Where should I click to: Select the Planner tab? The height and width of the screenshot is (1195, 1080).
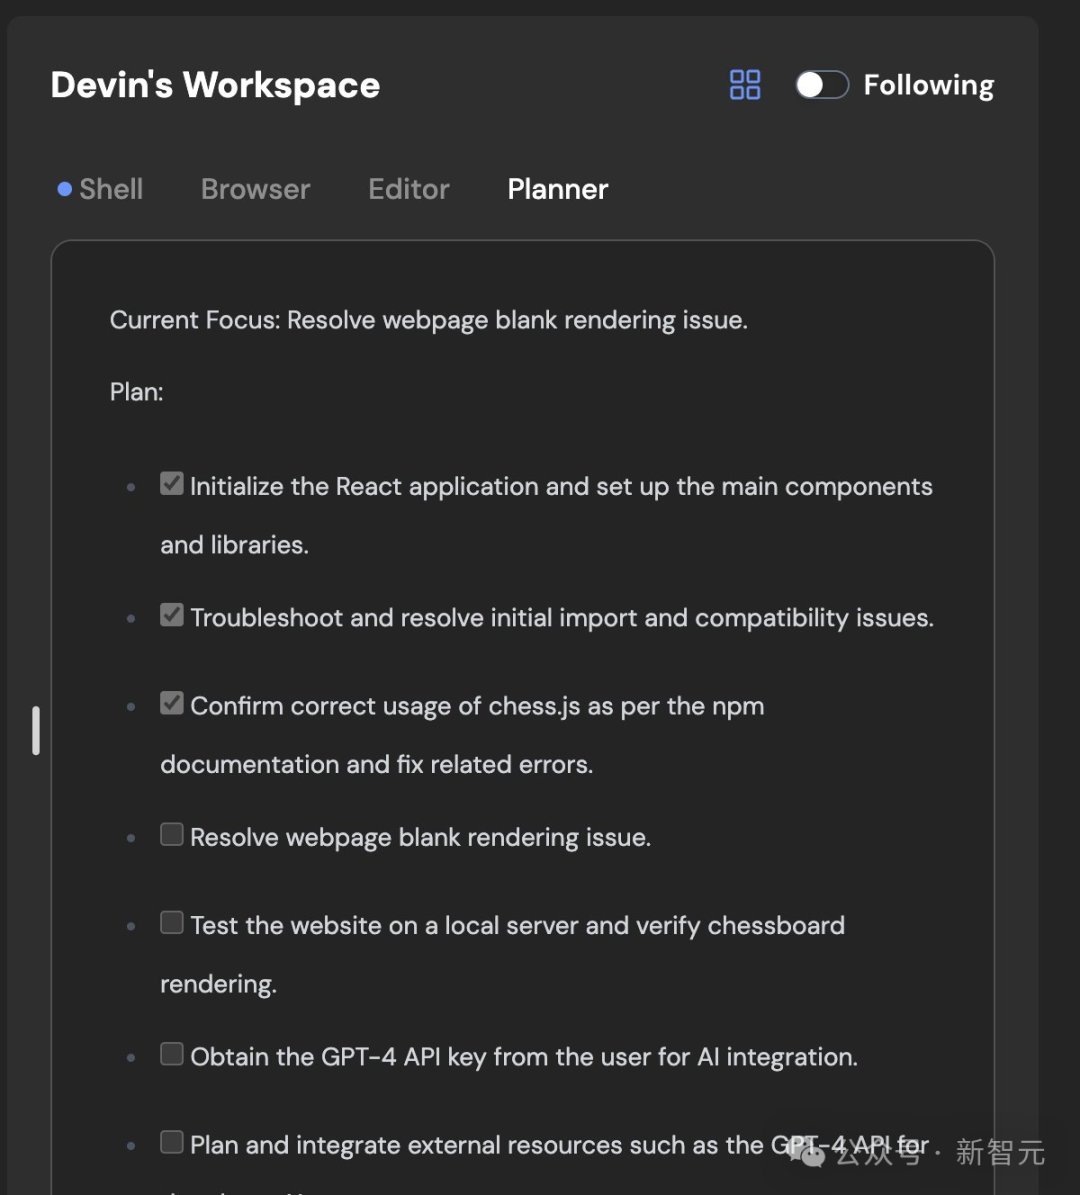click(558, 189)
